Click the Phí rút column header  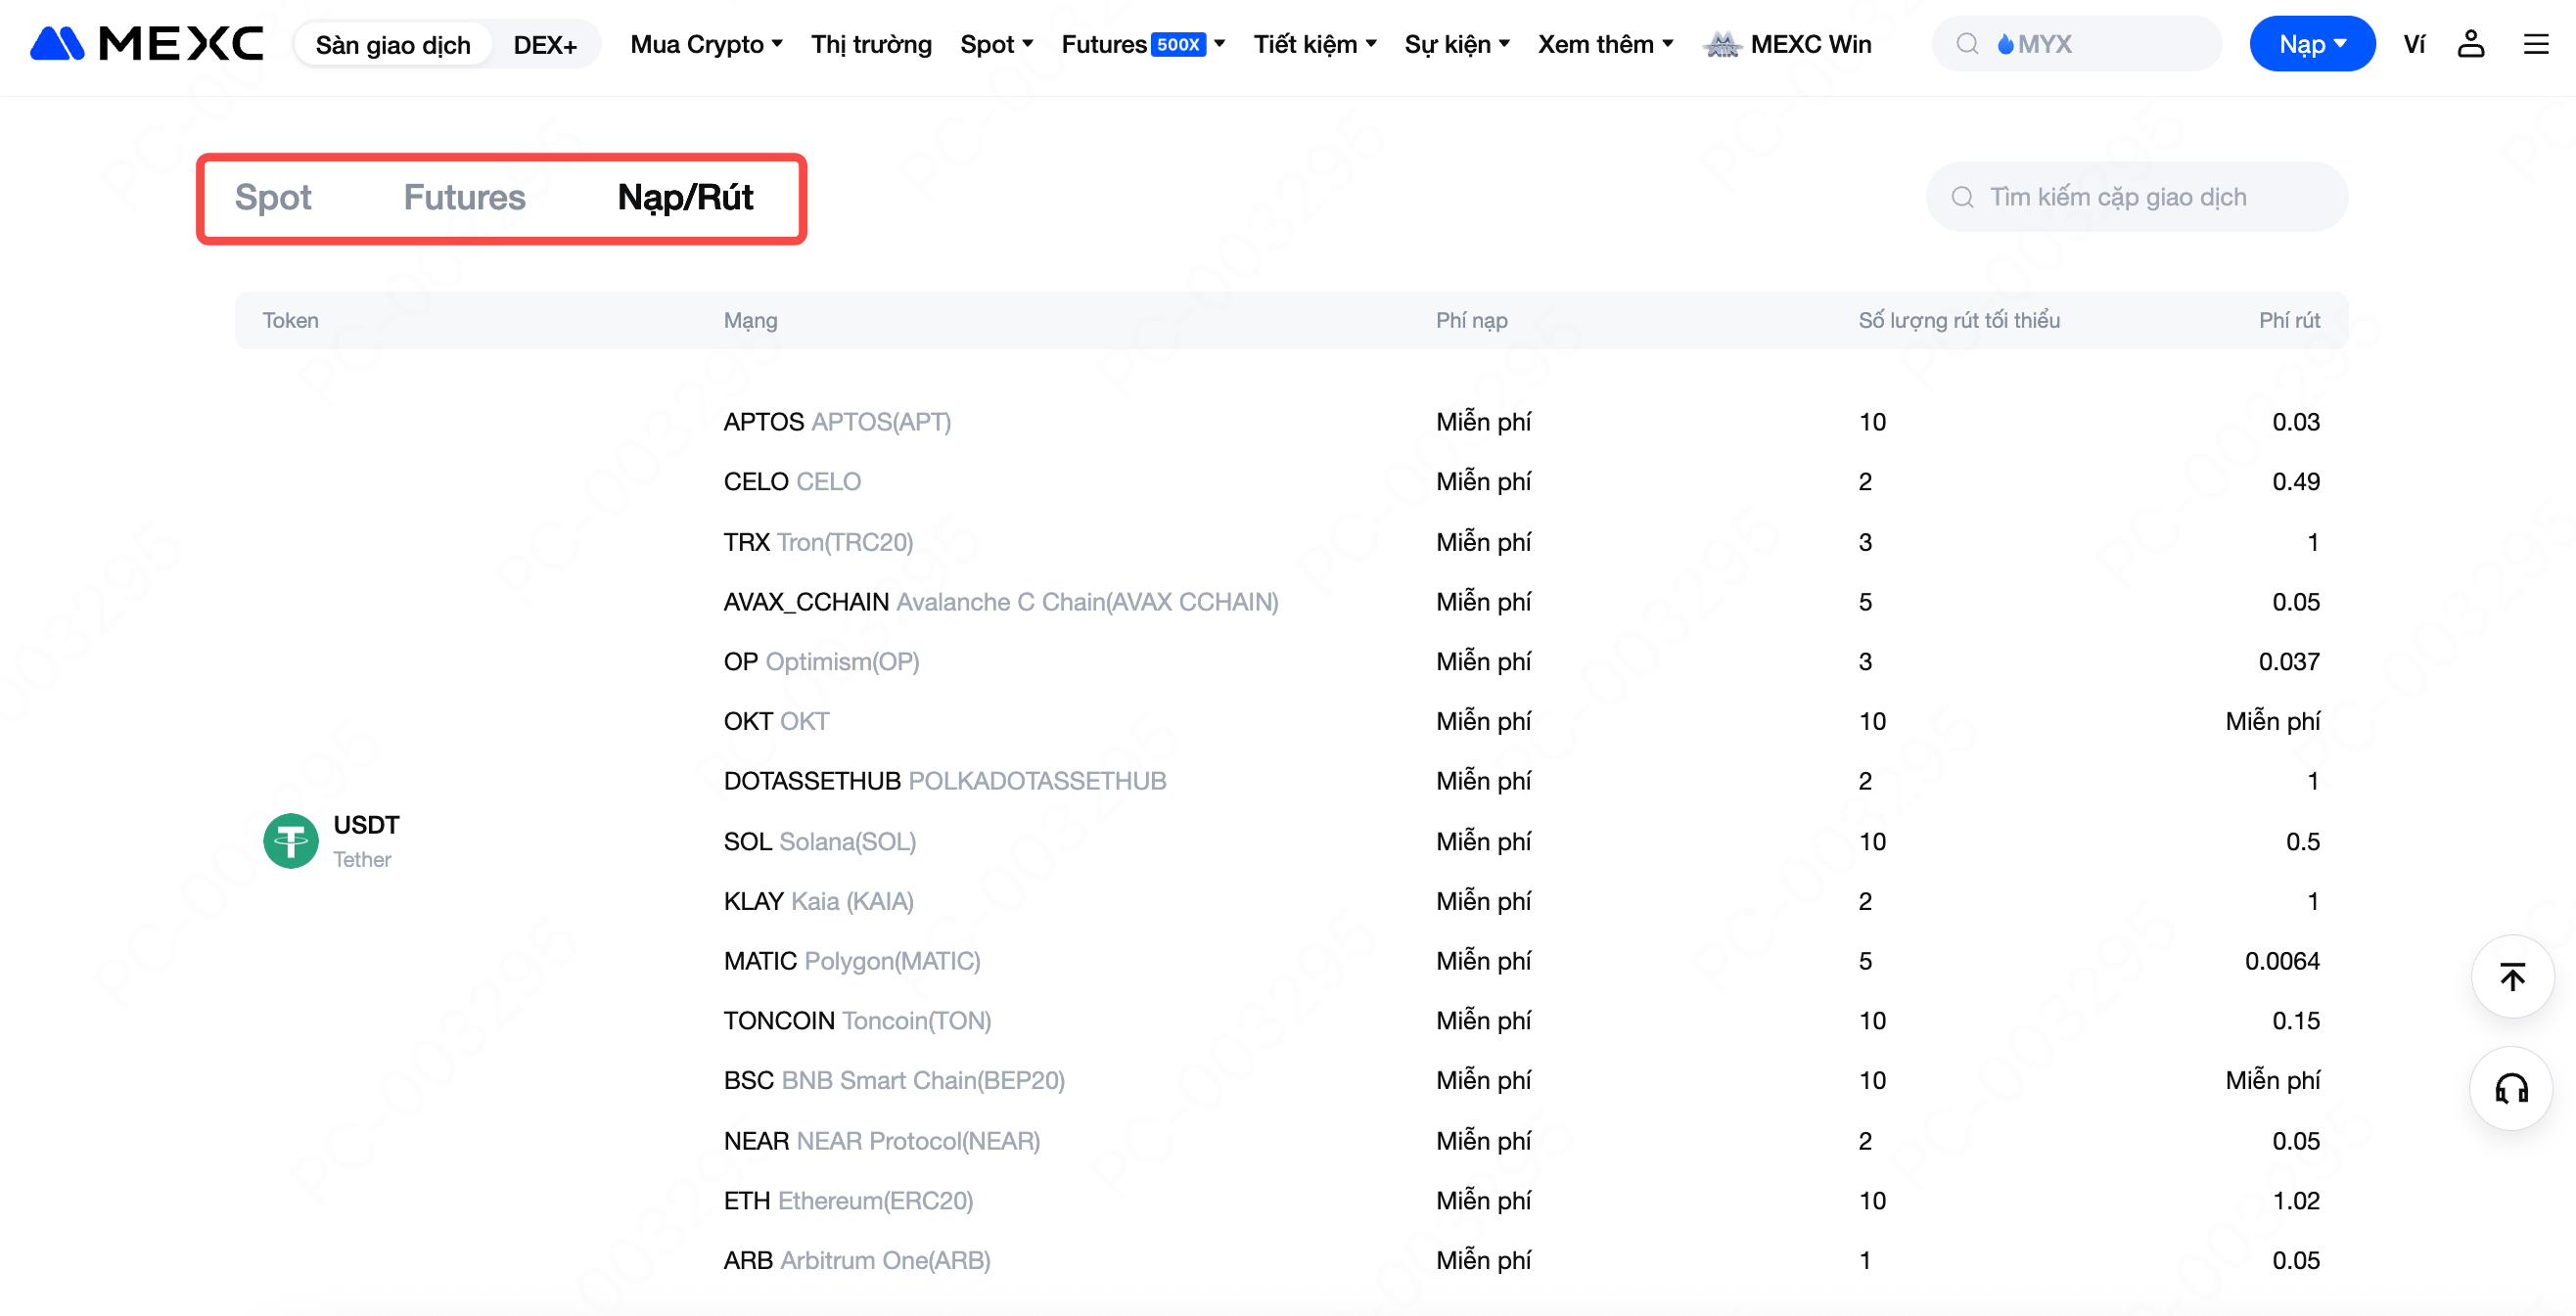(x=2289, y=320)
